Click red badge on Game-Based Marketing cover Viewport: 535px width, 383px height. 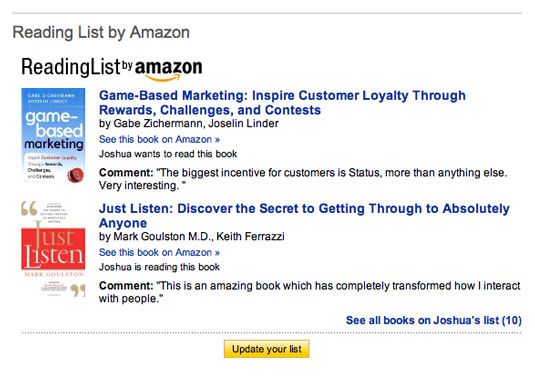click(x=75, y=175)
